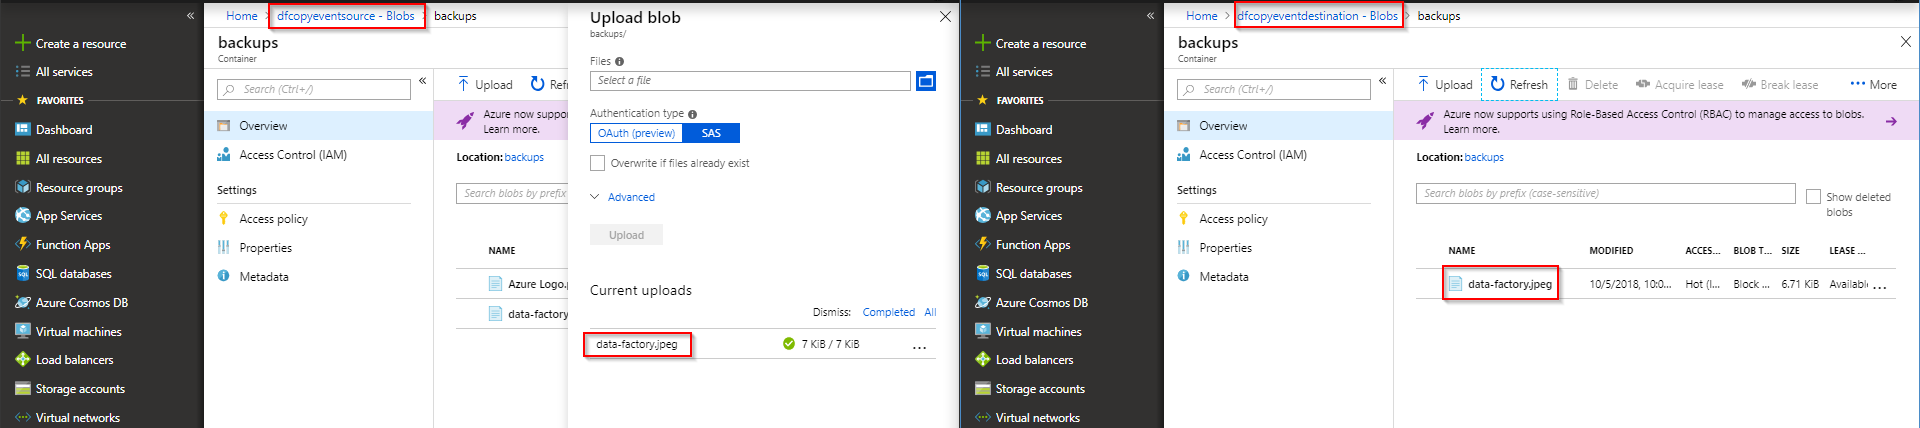Open App Services in the source window sidebar
Screen dimensions: 1920x428
click(x=59, y=216)
